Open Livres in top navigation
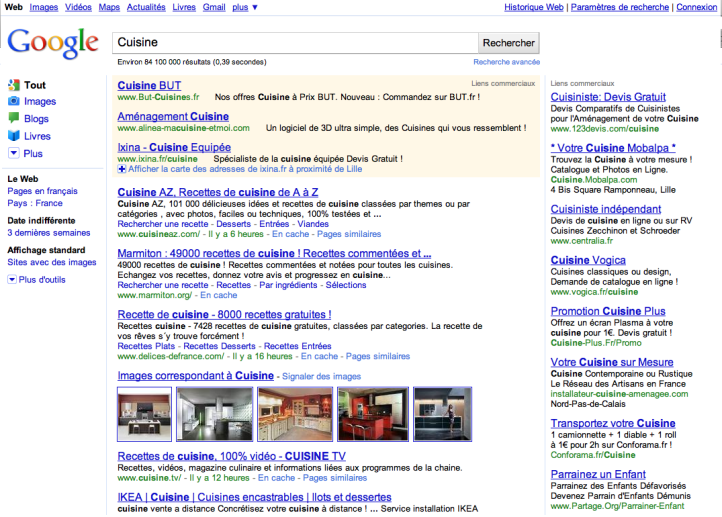This screenshot has height=517, width=722. [x=184, y=7]
